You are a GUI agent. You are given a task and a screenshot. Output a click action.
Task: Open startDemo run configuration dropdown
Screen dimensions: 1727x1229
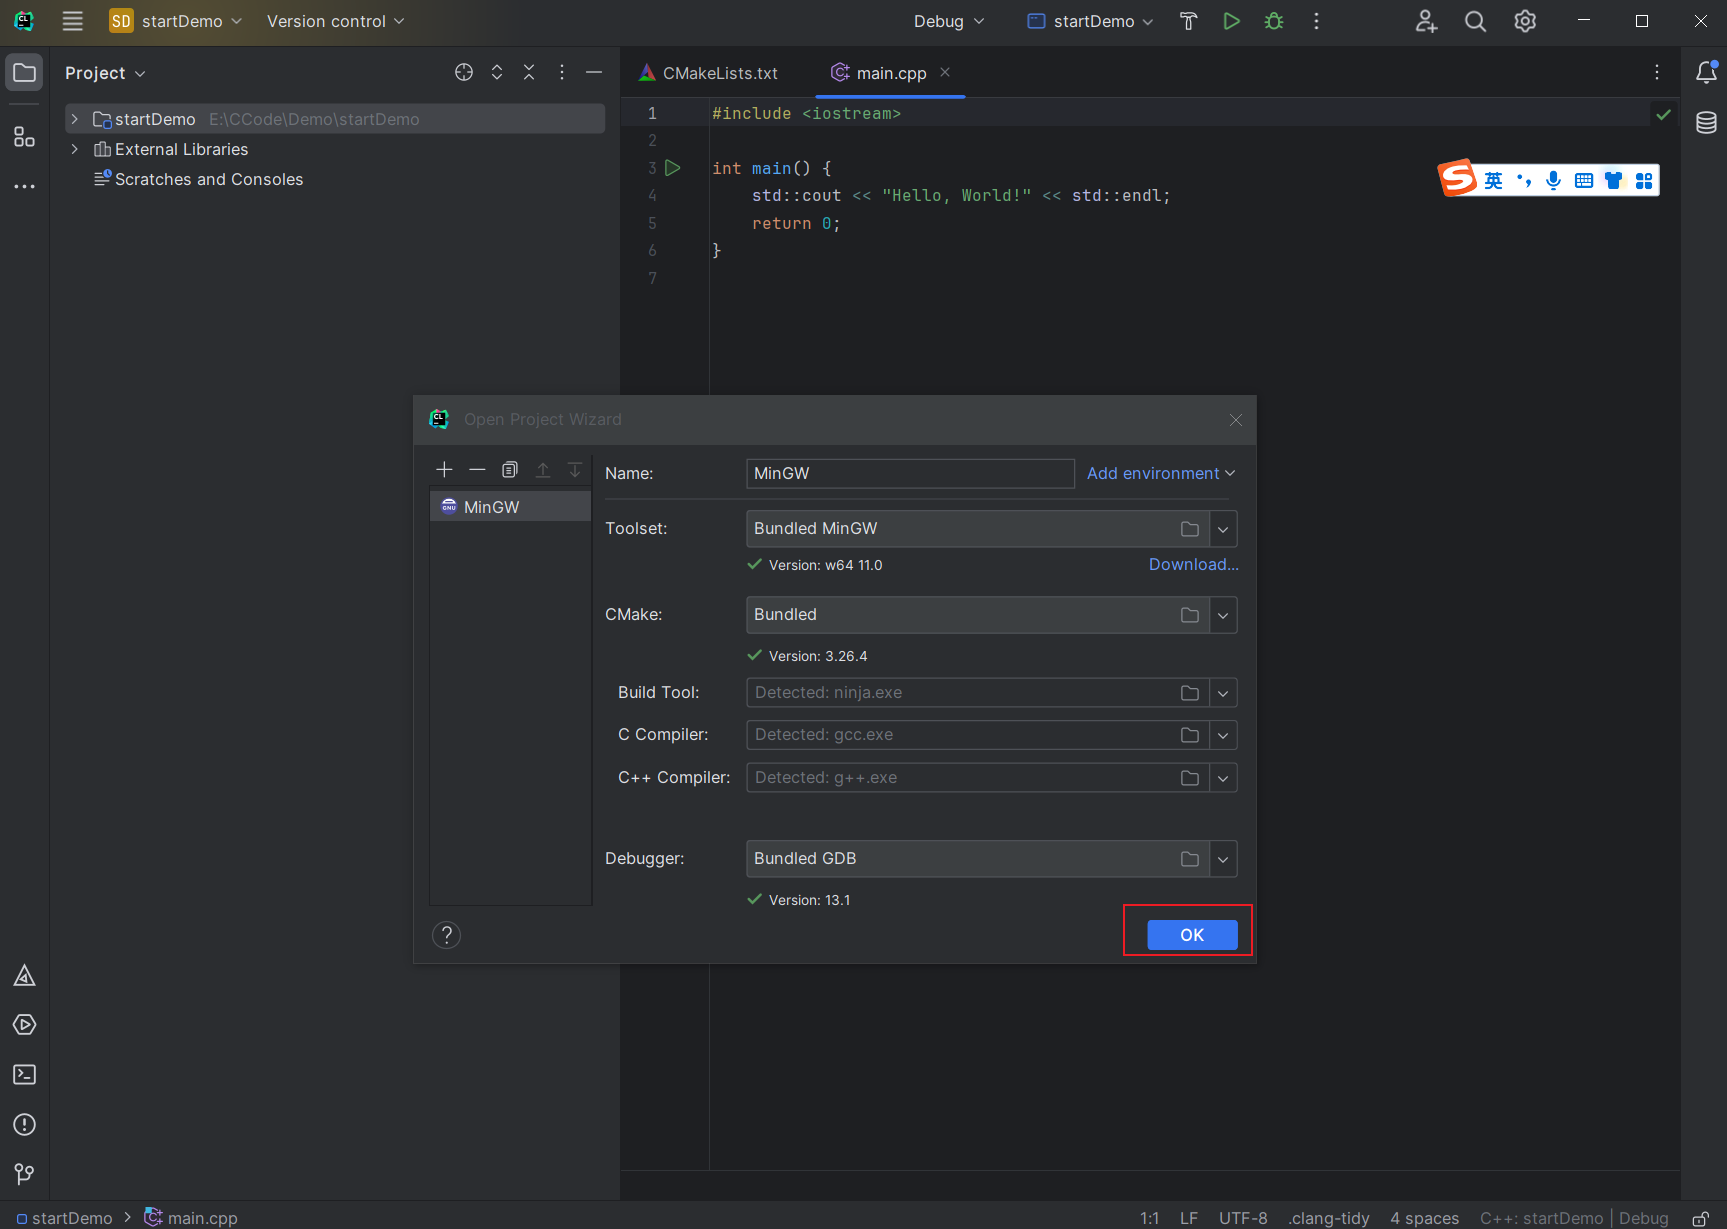[x=1091, y=21]
